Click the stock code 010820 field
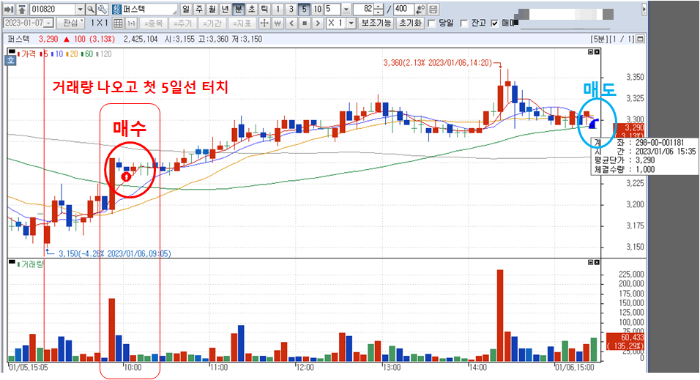 [53, 9]
